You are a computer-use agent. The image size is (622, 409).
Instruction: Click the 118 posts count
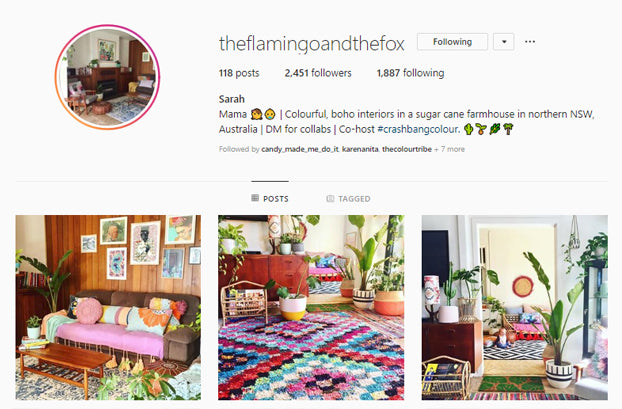coord(239,73)
